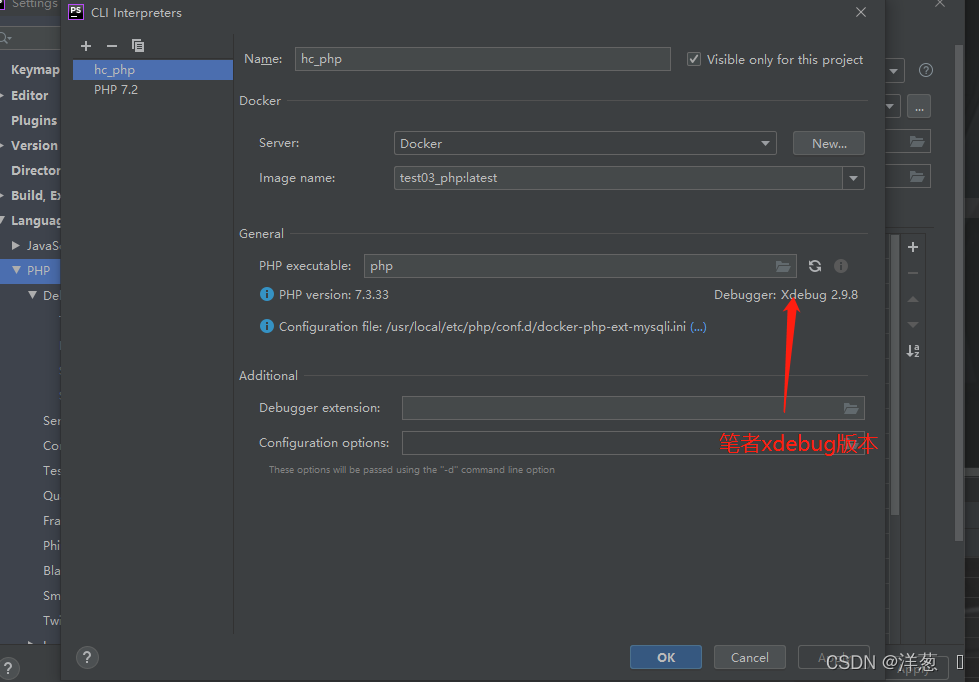Image resolution: width=979 pixels, height=682 pixels.
Task: Click New... button next to Server
Action: point(829,143)
